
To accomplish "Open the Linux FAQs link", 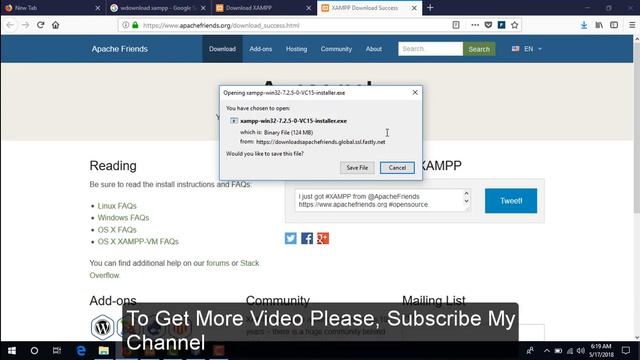I will coord(117,206).
